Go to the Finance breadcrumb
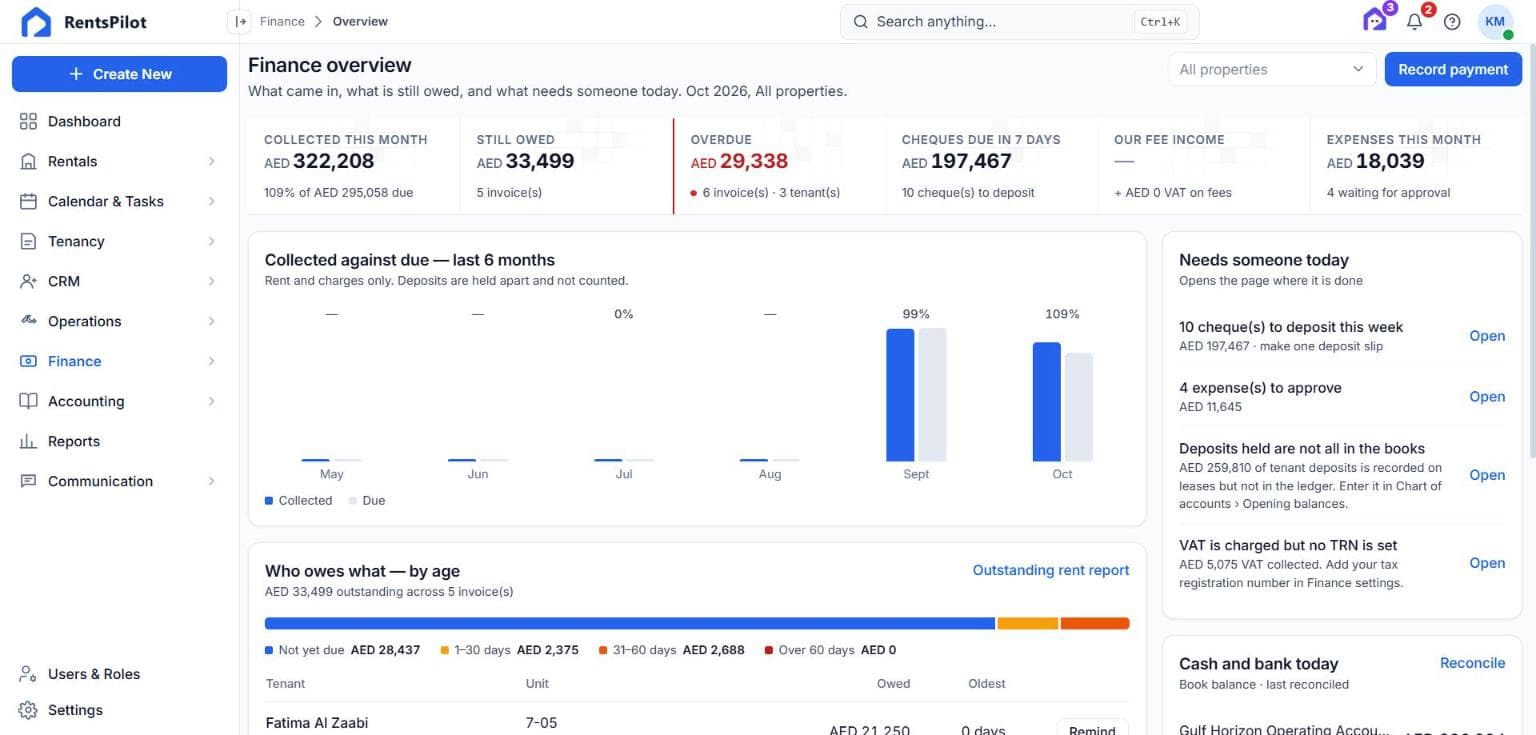1536x735 pixels. click(x=282, y=21)
